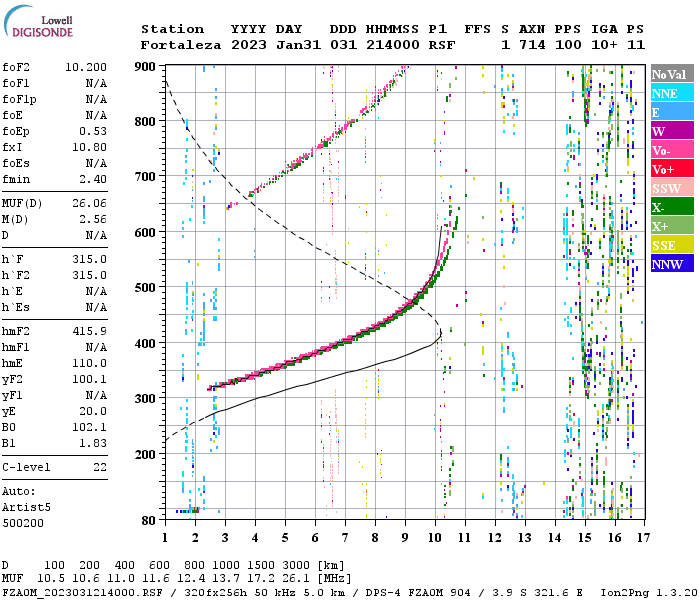Click the foEp value 0.53

coord(93,131)
